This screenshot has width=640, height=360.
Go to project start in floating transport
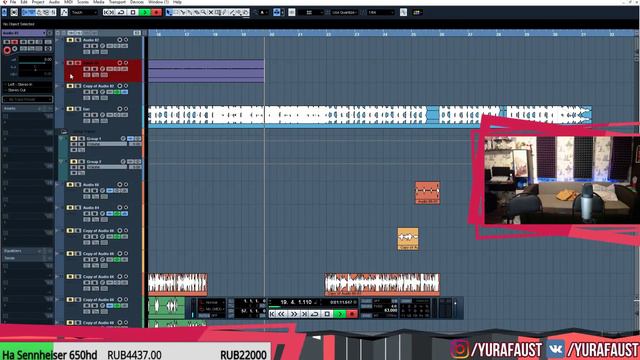[x=272, y=314]
